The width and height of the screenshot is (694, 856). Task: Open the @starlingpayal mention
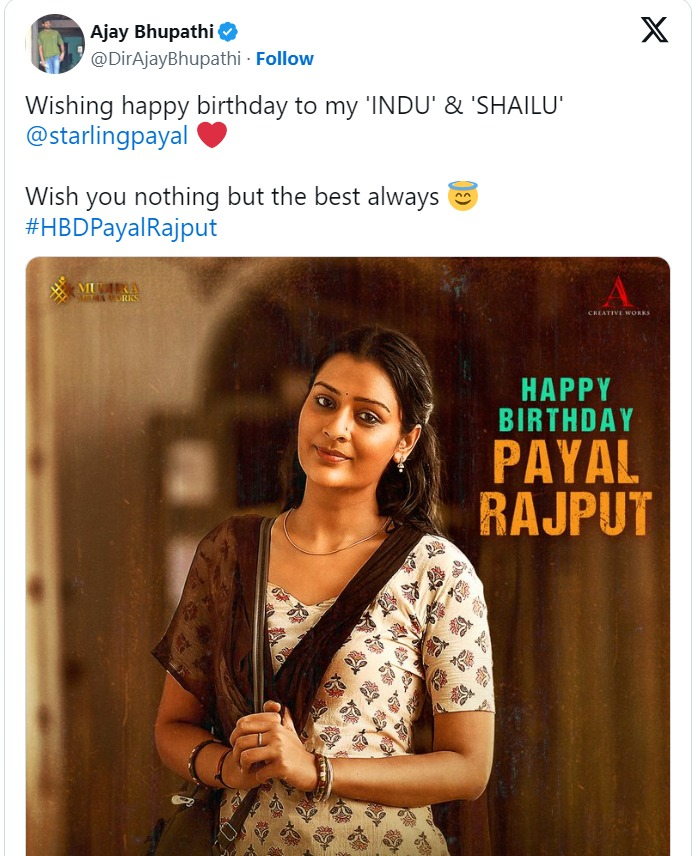(106, 136)
